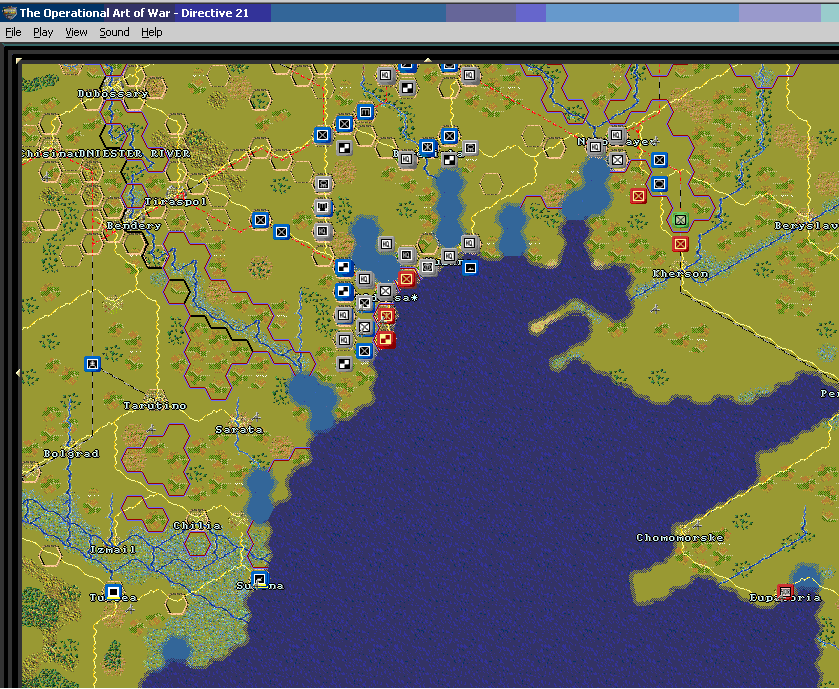The height and width of the screenshot is (689, 839).
Task: Select the rightmost gray HQ unit on the top row
Action: [x=469, y=75]
